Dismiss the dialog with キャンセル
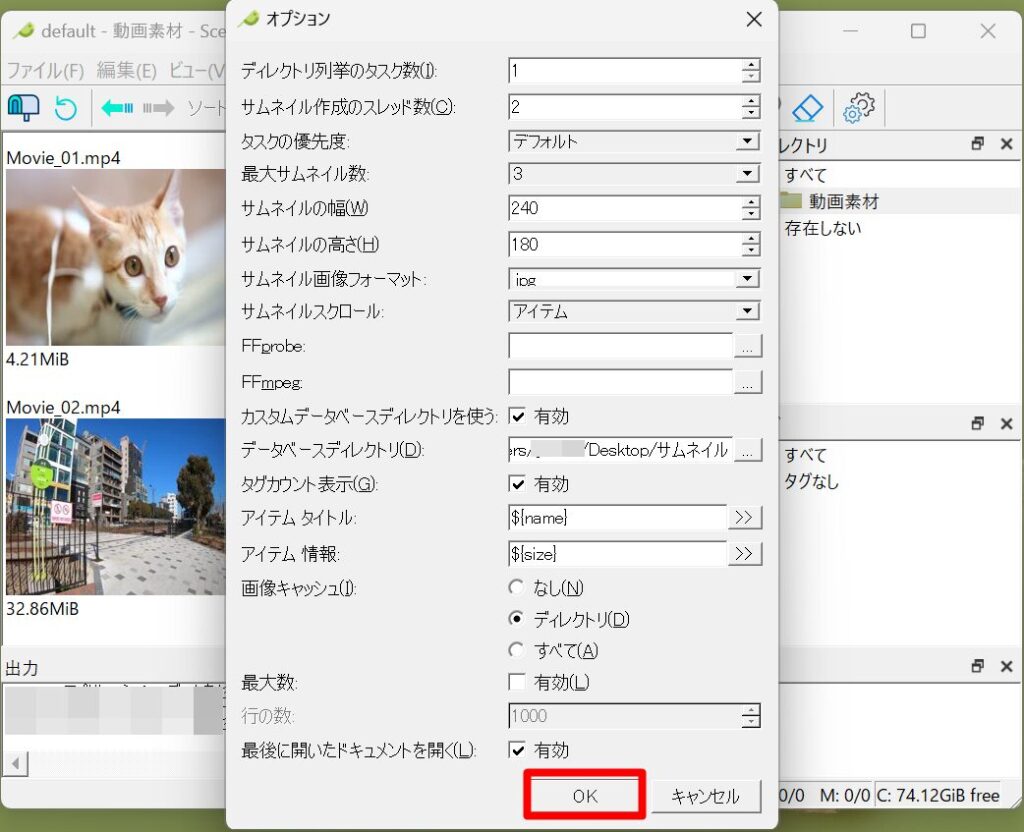Screen dimensions: 1024x832 (706, 796)
